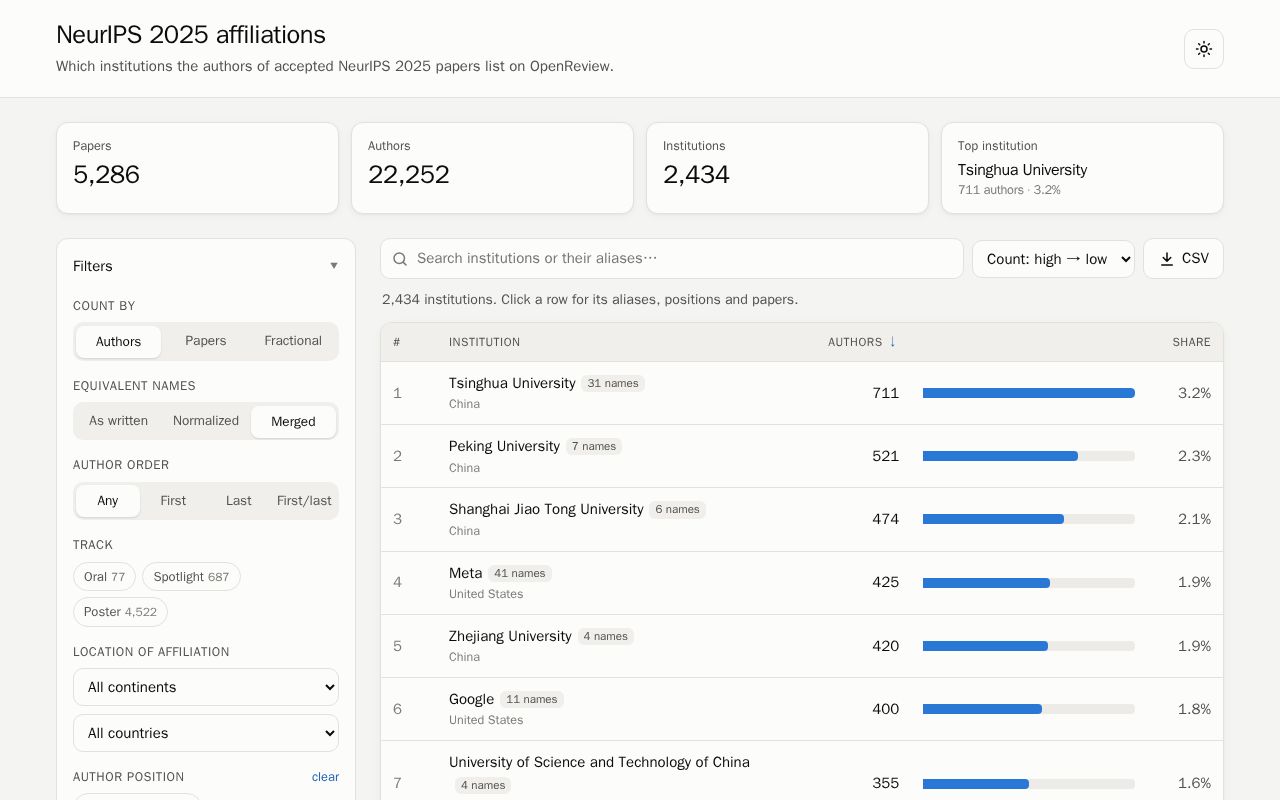Open the Peking University row
This screenshot has height=800, width=1280.
pos(802,456)
